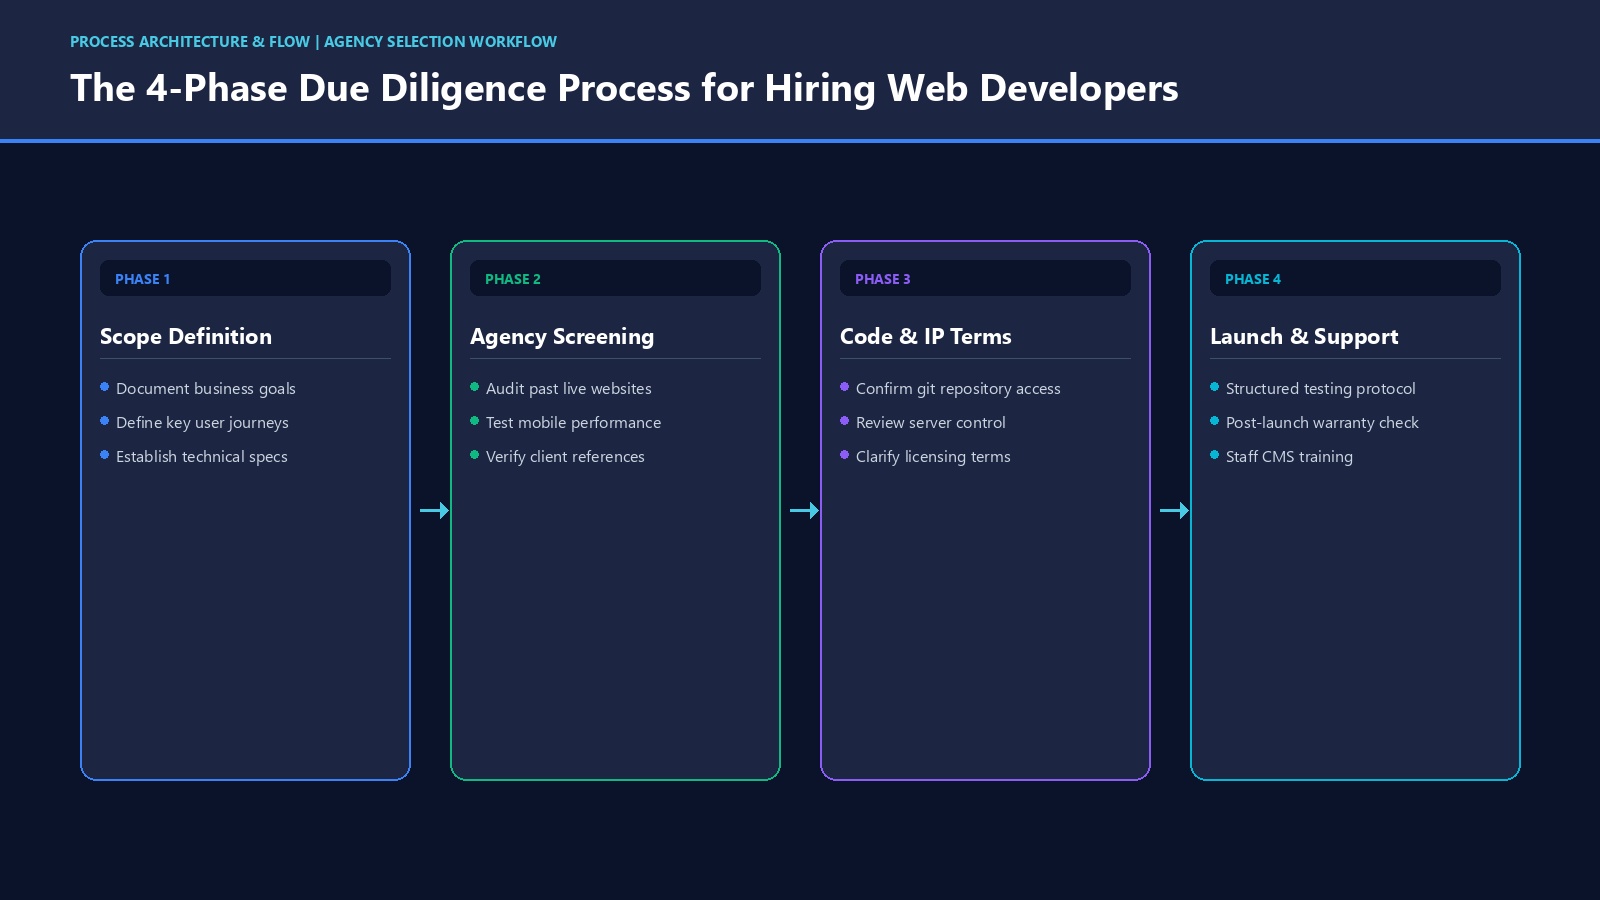
Task: Select the PHASE 2 label
Action: (513, 279)
